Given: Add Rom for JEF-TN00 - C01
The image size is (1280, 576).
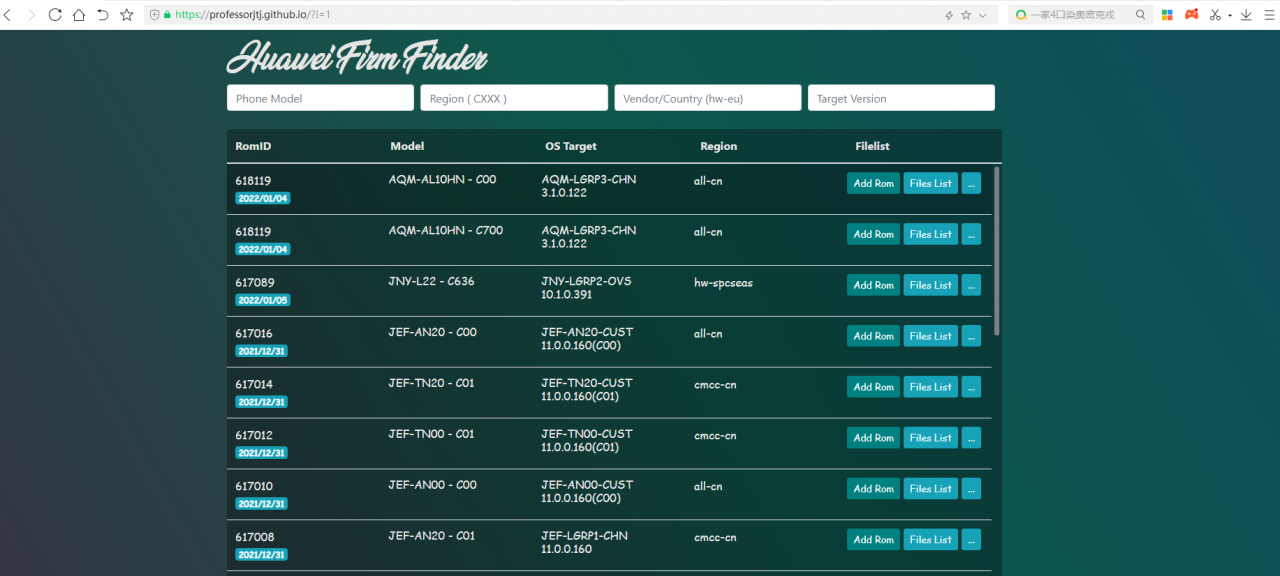Looking at the screenshot, I should [x=873, y=438].
